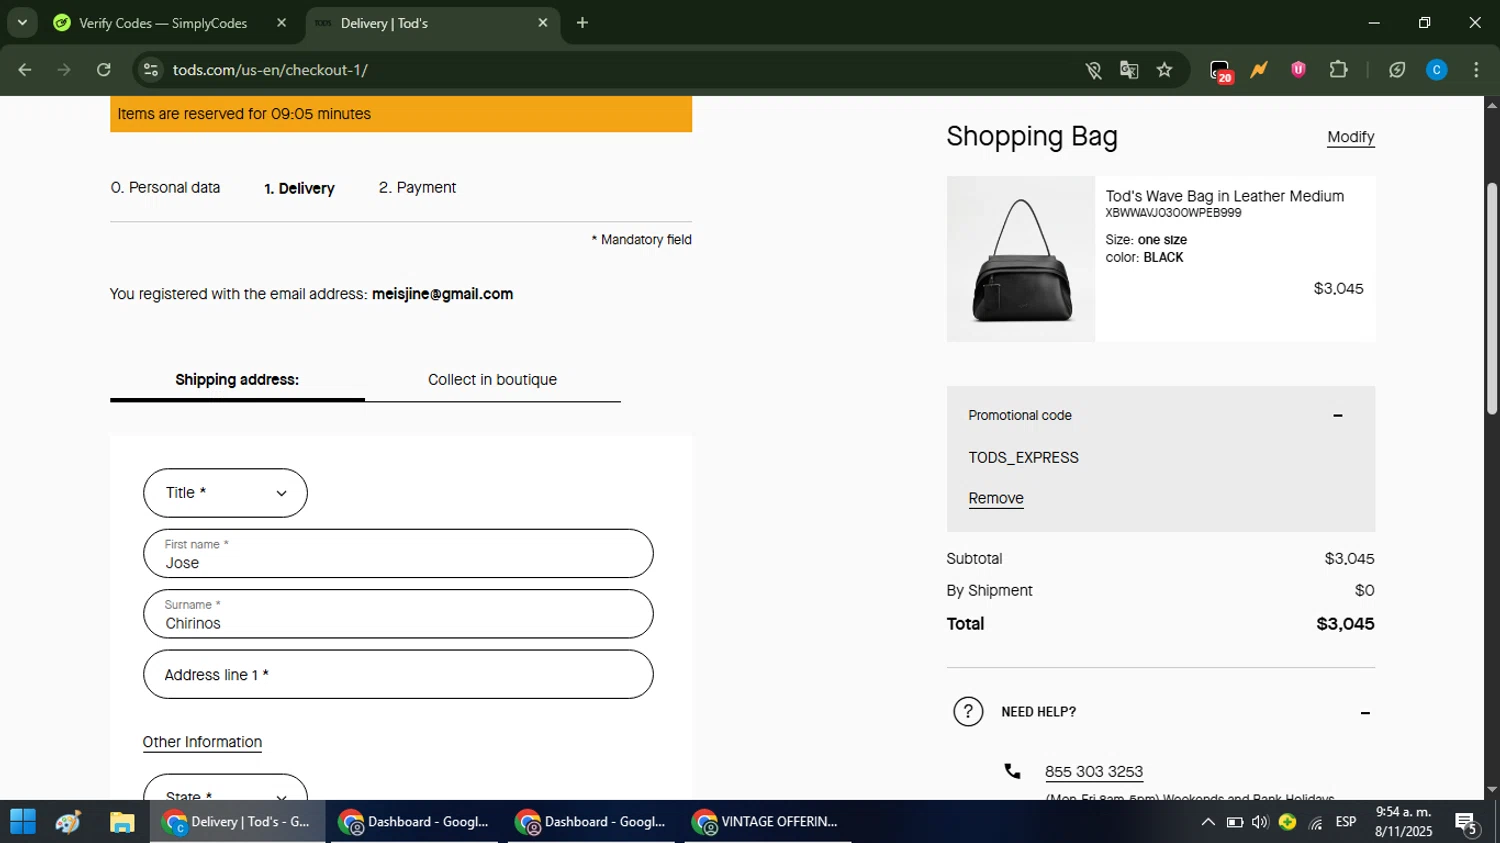Show hidden system tray icons

1208,822
